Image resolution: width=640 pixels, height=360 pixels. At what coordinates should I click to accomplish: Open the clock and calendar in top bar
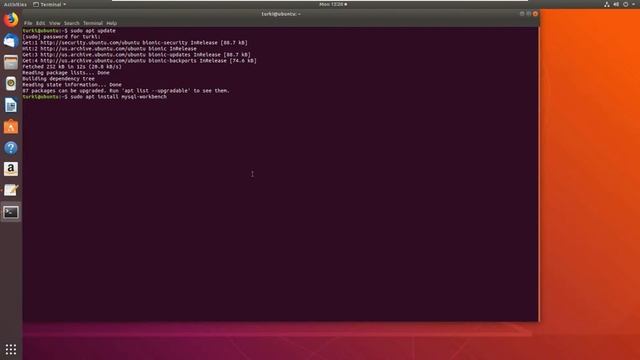[x=333, y=4]
